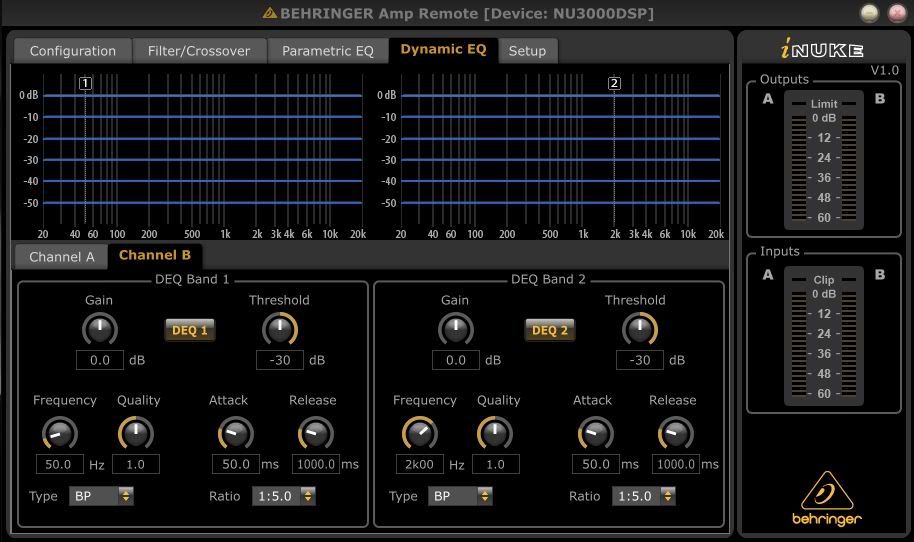
Task: Click the Inputs 'Clip' indicator label
Action: click(824, 280)
